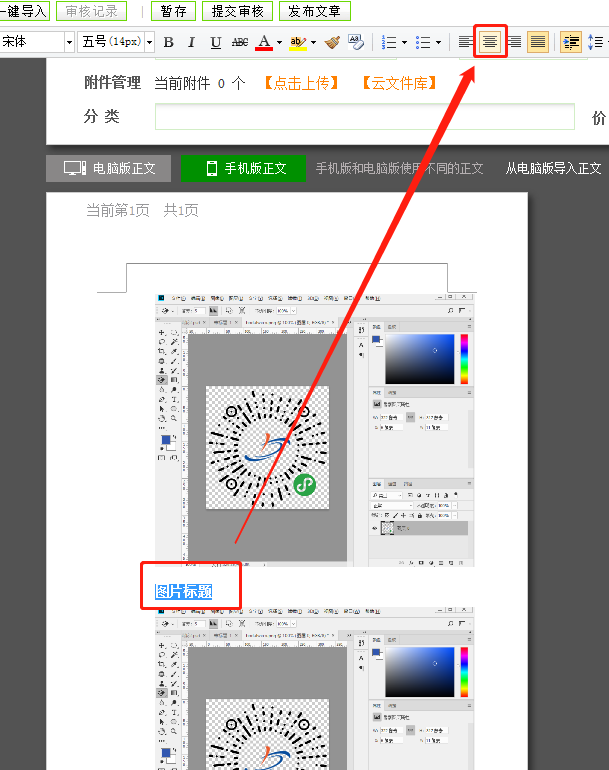Image resolution: width=609 pixels, height=770 pixels.
Task: Expand the highlight color picker arrow
Action: click(x=313, y=43)
